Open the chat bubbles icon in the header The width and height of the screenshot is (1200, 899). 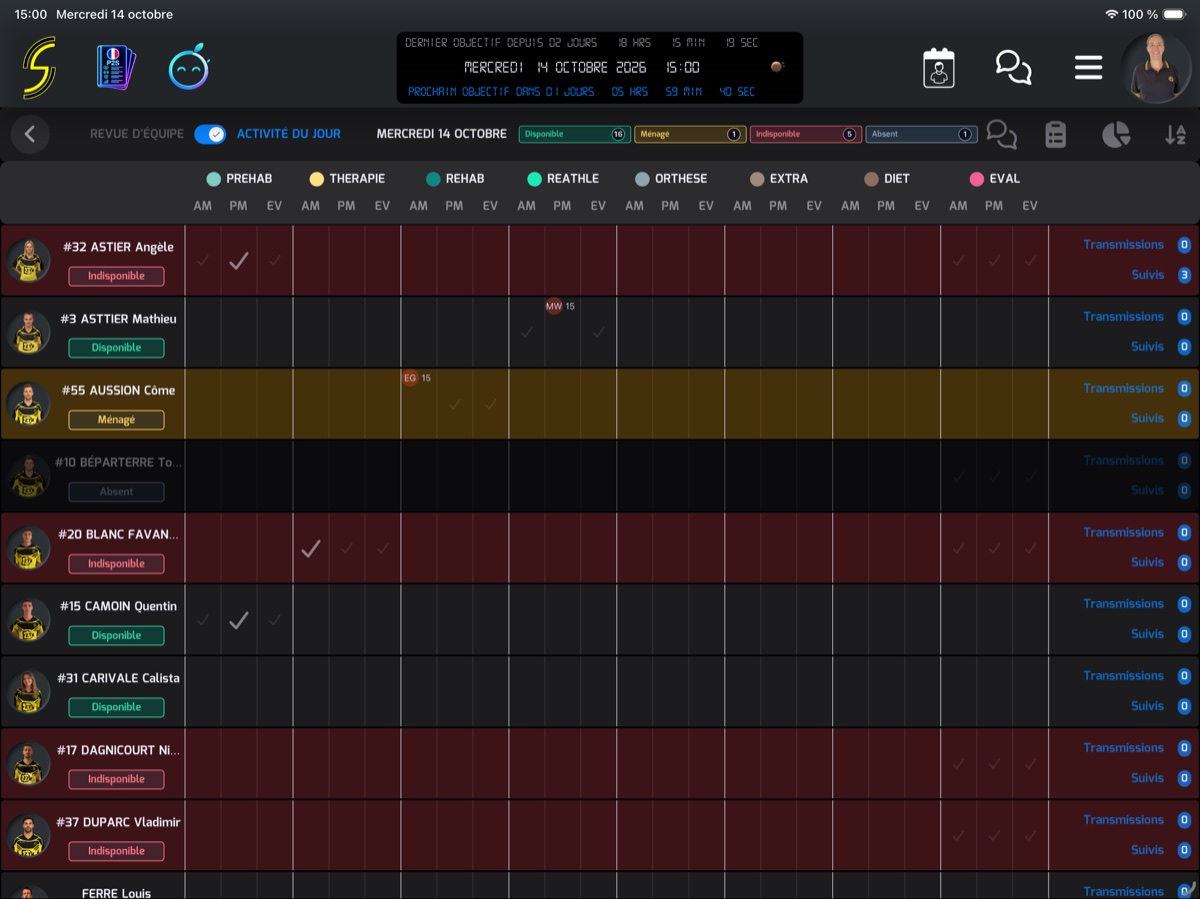point(1013,68)
